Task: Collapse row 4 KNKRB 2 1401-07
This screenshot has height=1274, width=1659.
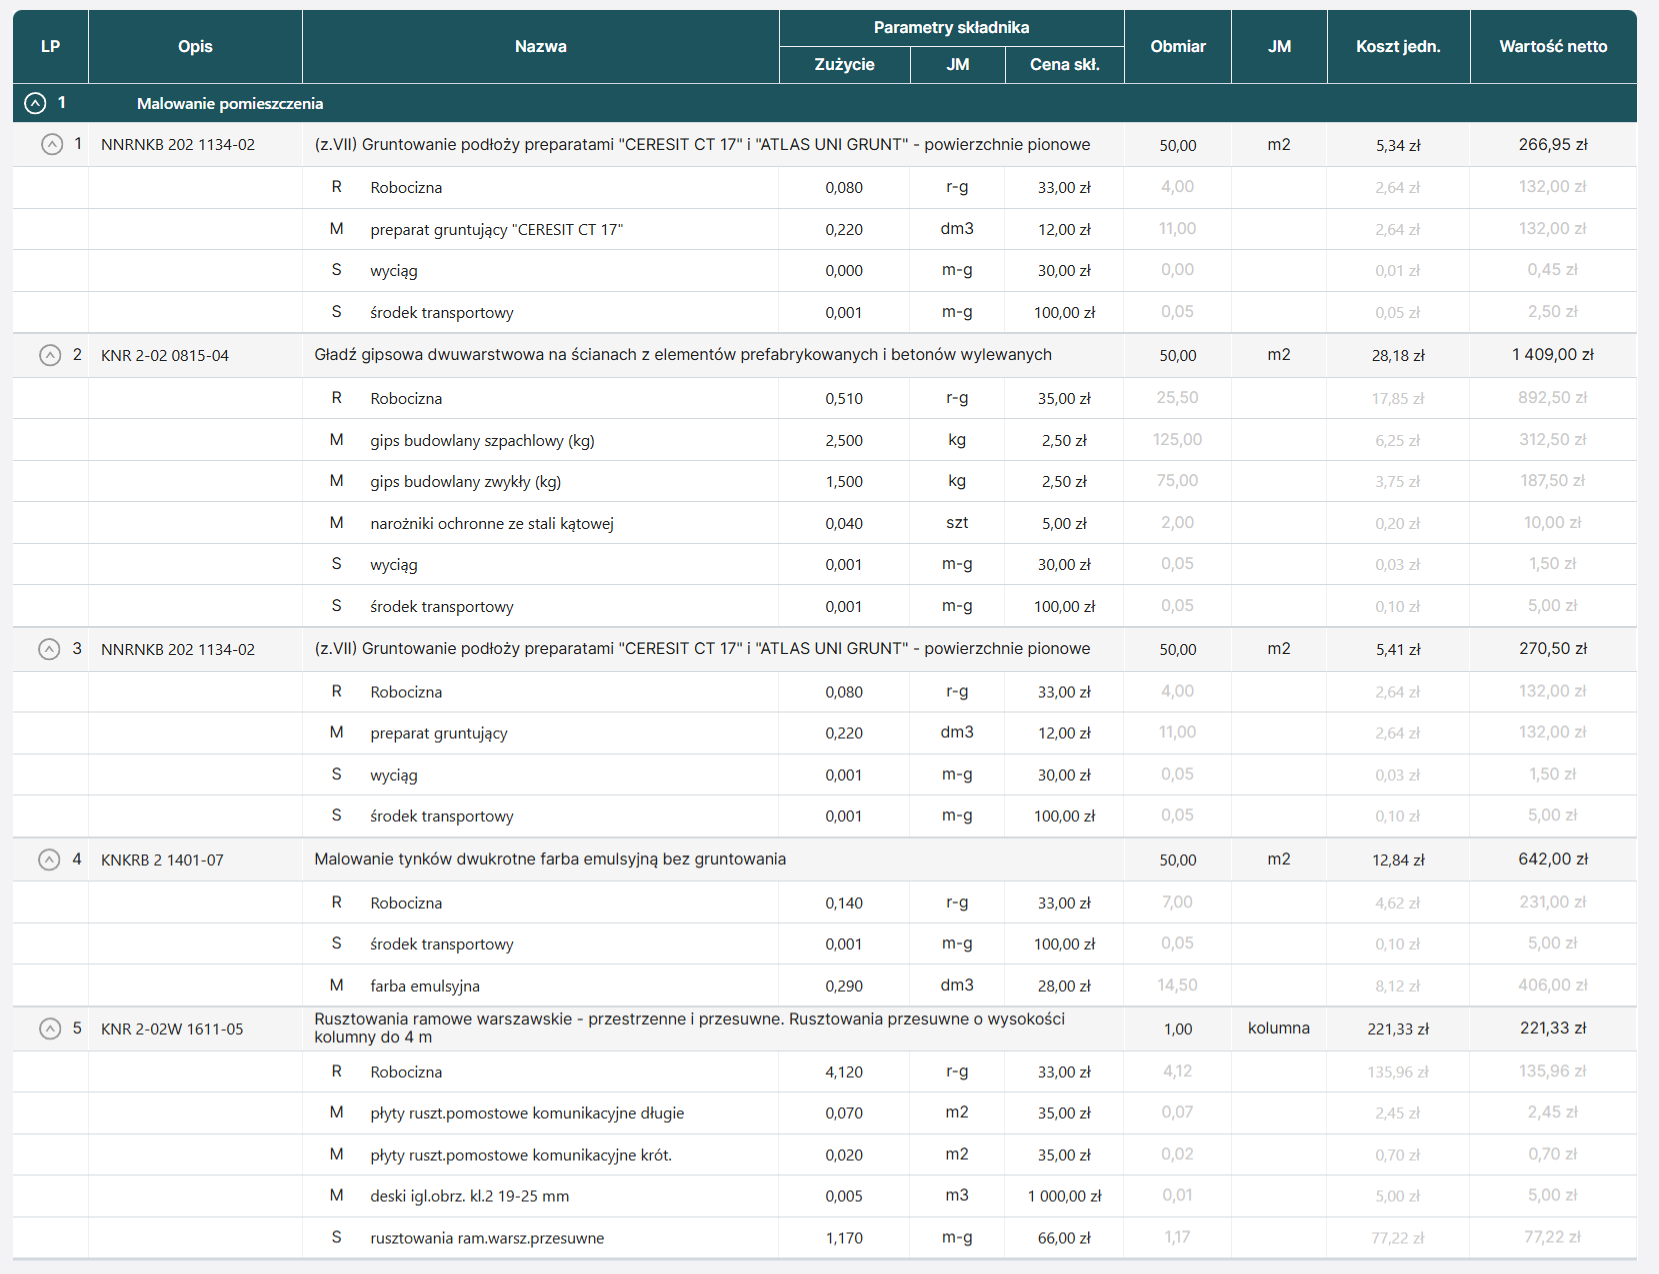Action: (x=49, y=860)
